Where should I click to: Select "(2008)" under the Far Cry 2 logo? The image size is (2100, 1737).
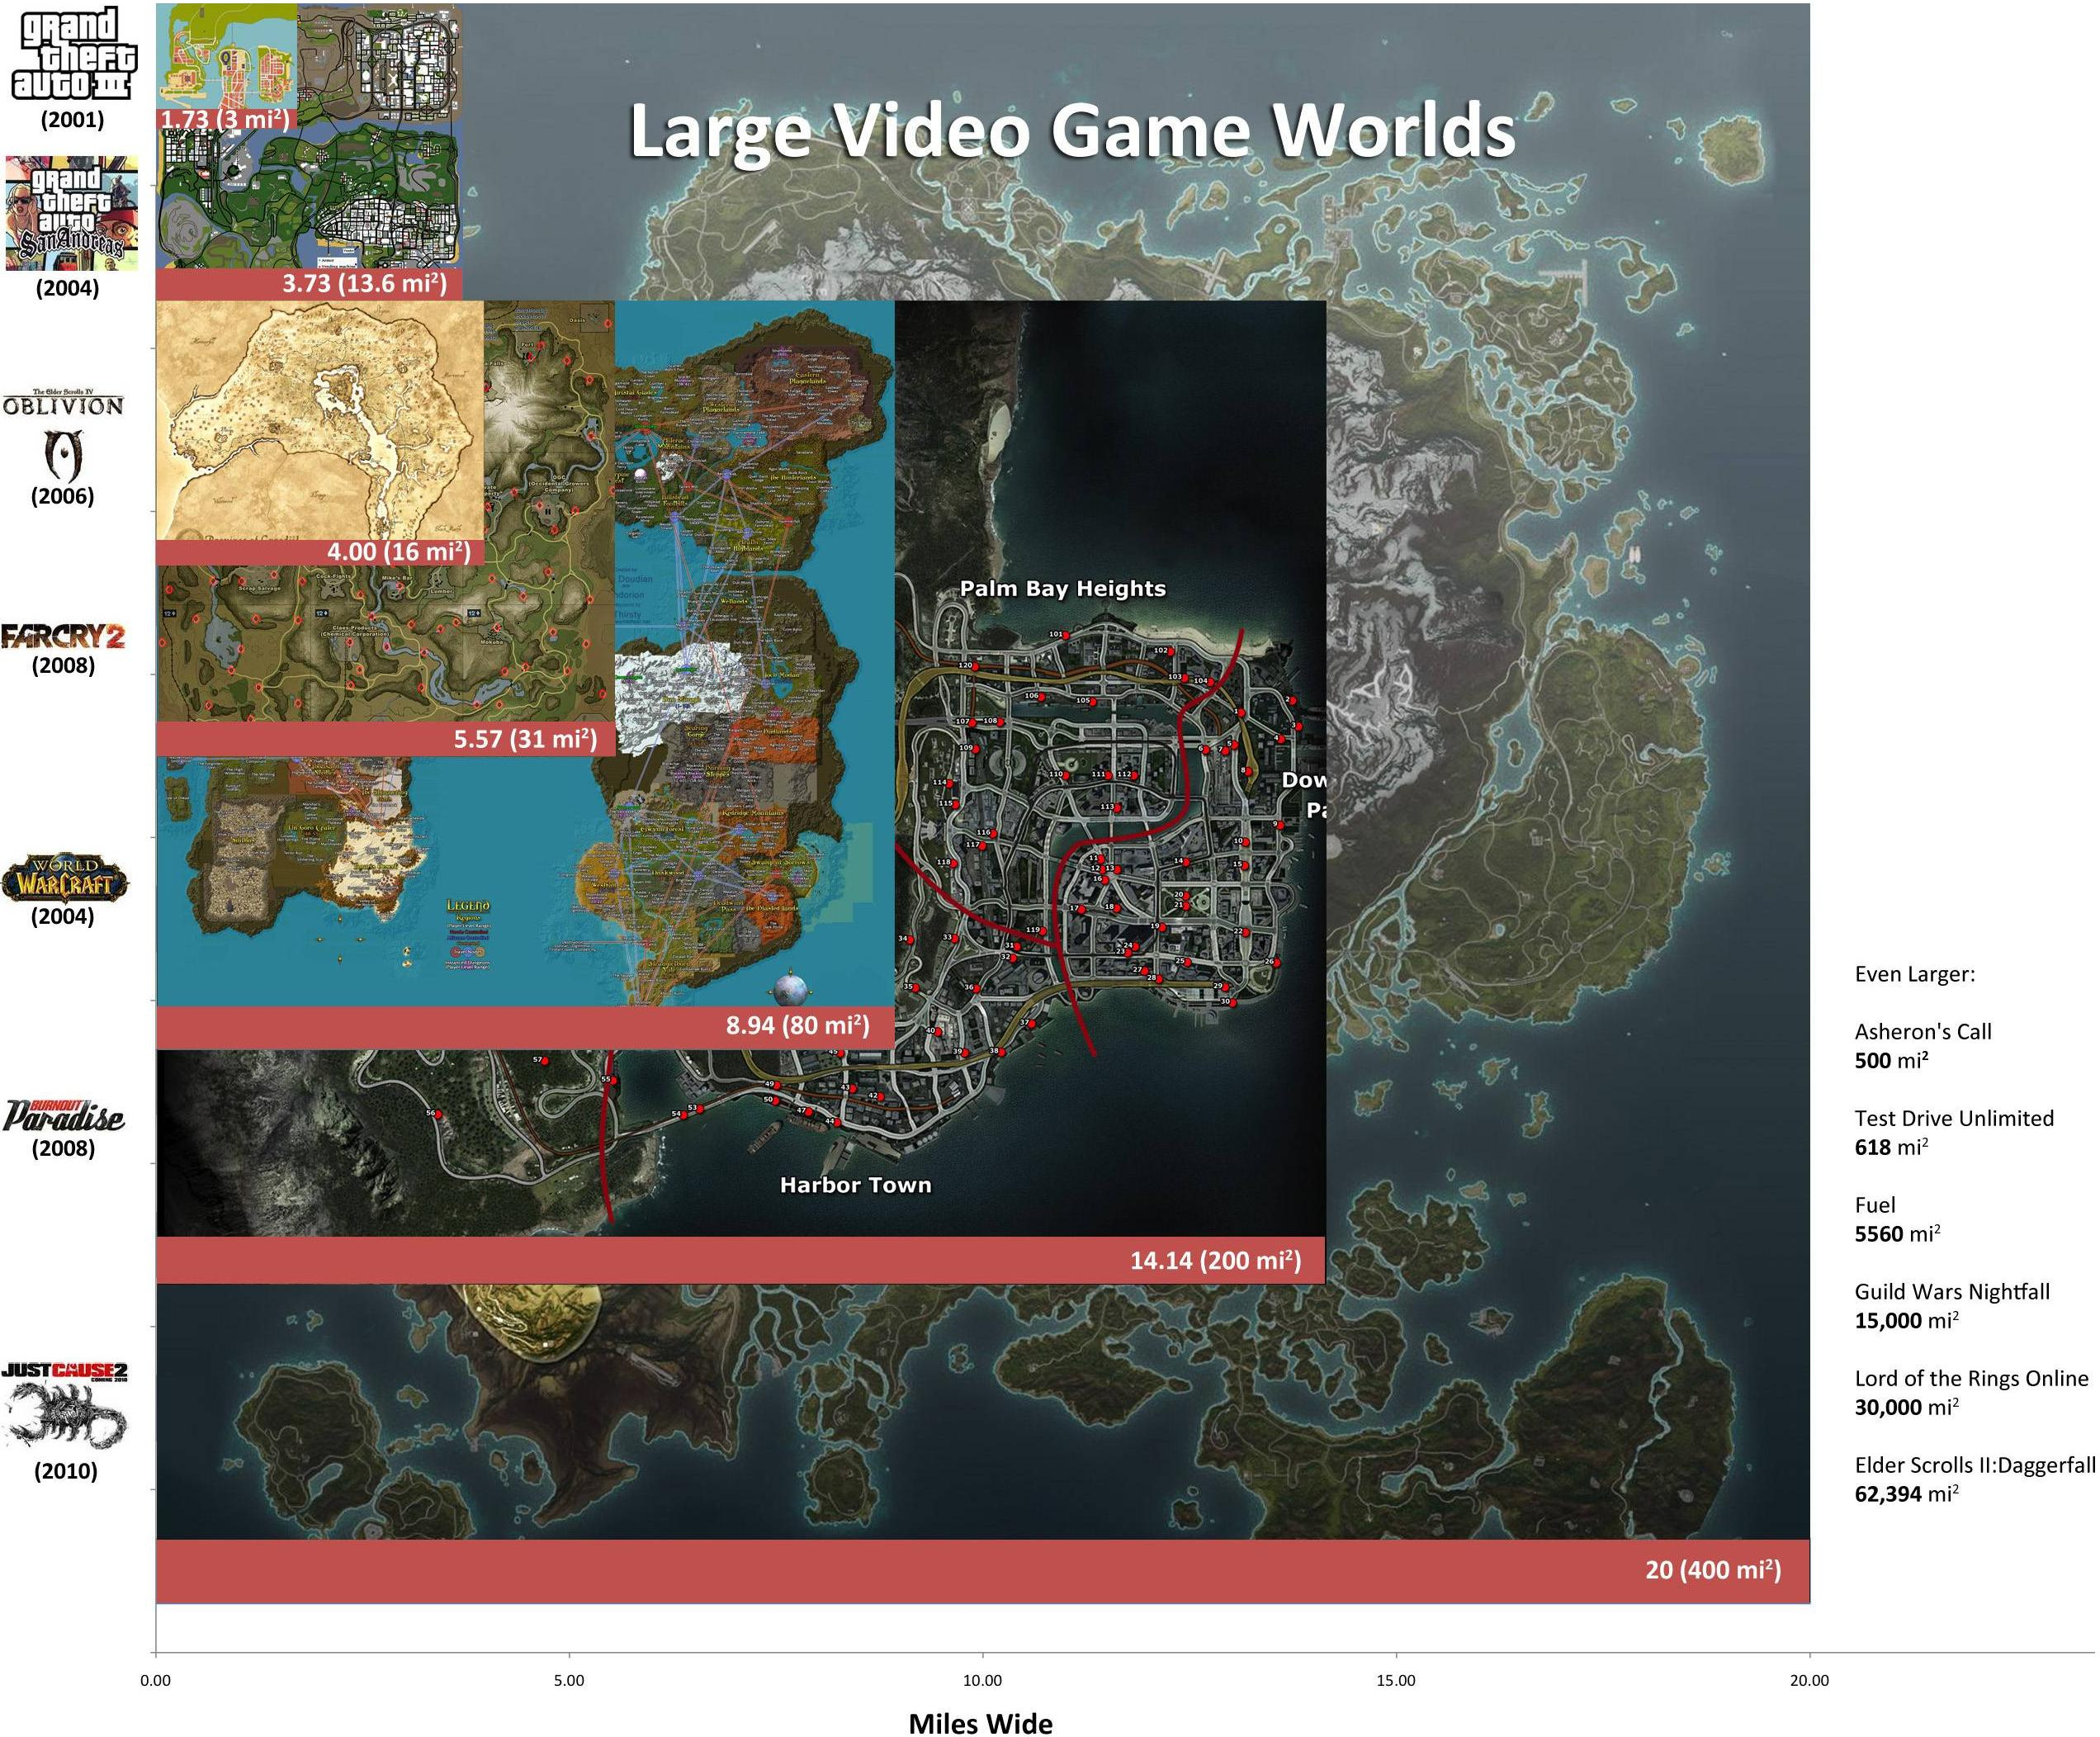click(x=63, y=665)
